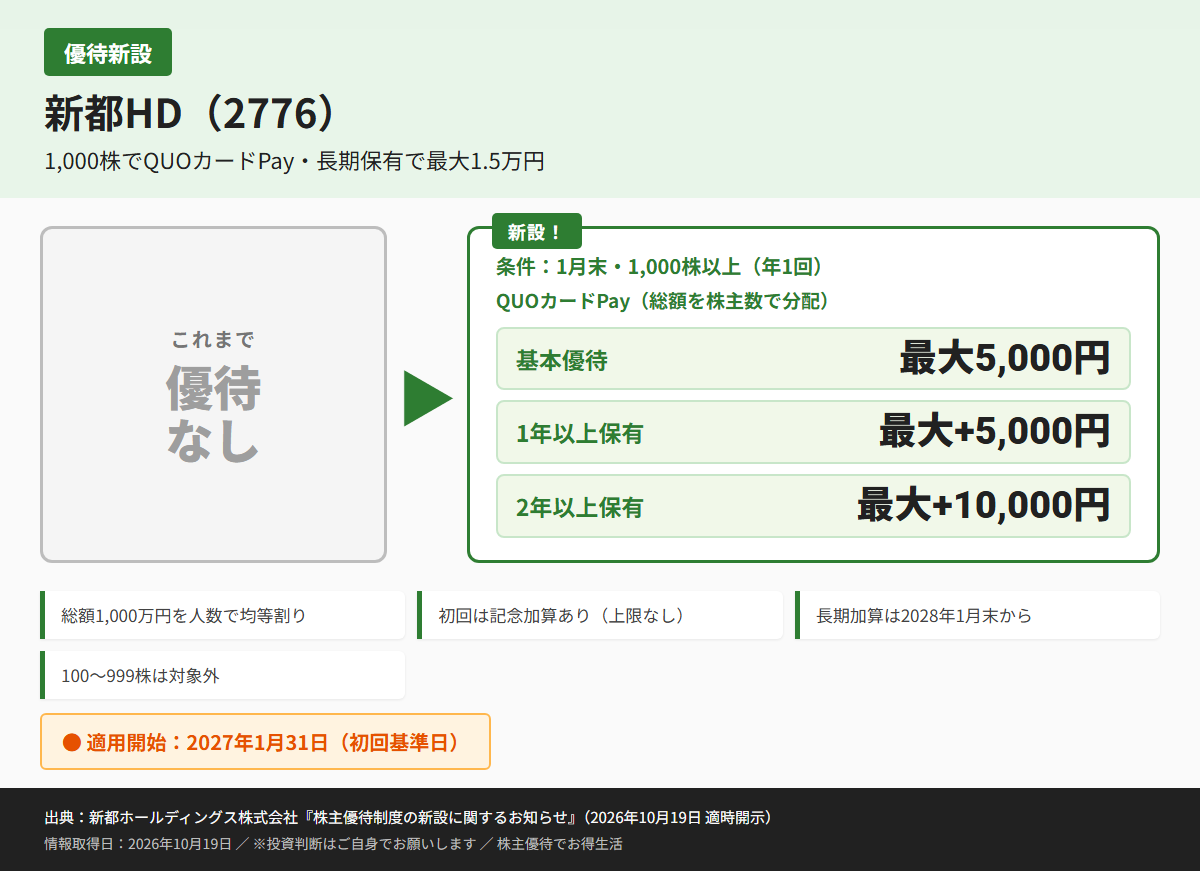
Task: Click the 最大5,000円 value
Action: 1005,358
